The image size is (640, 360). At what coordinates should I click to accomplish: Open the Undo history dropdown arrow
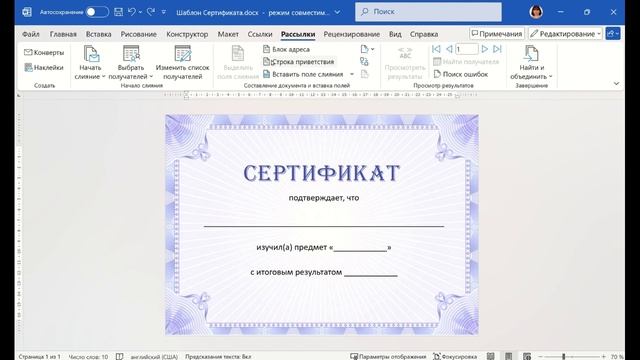tap(140, 12)
